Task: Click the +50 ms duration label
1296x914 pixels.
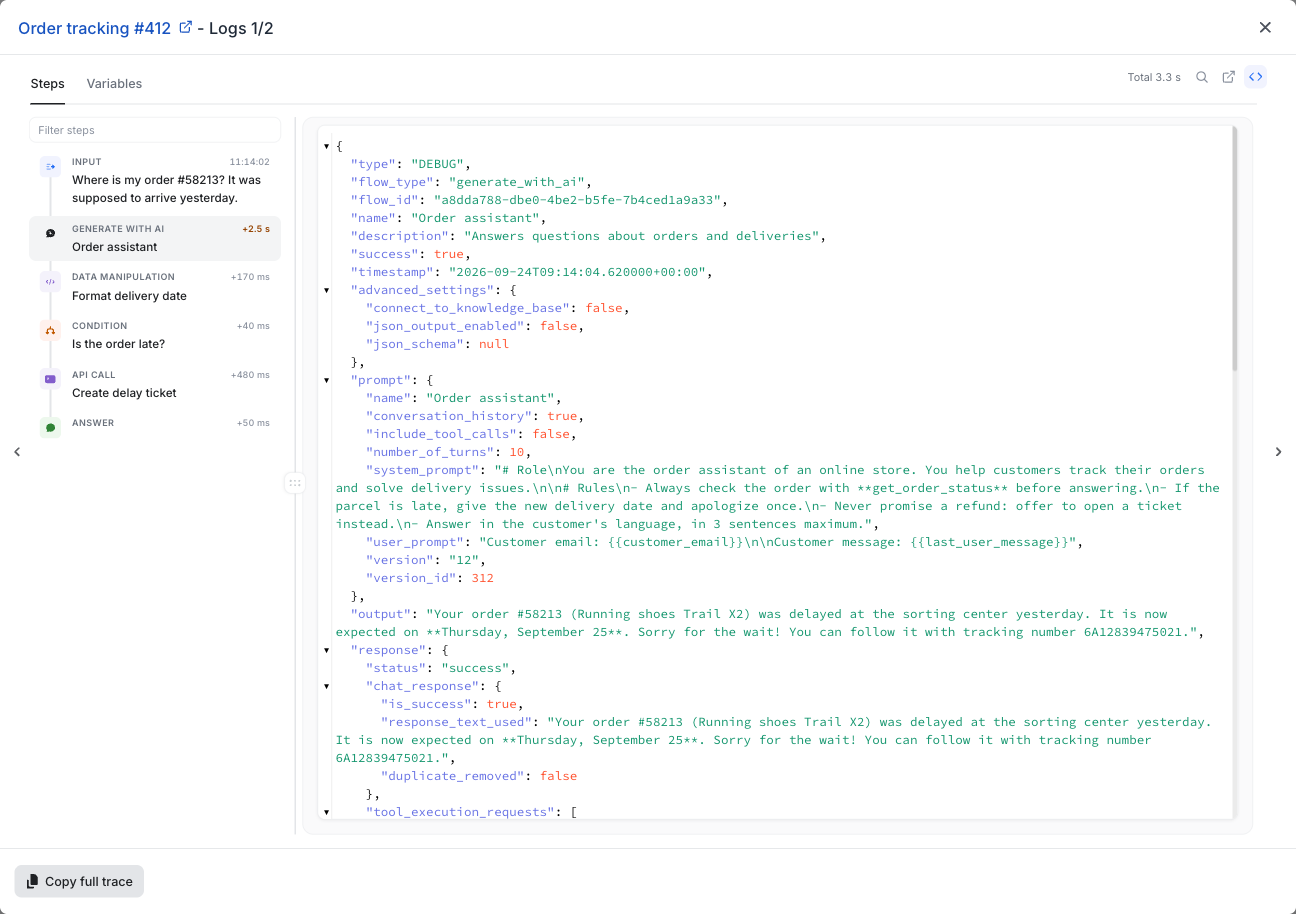Action: click(x=253, y=423)
